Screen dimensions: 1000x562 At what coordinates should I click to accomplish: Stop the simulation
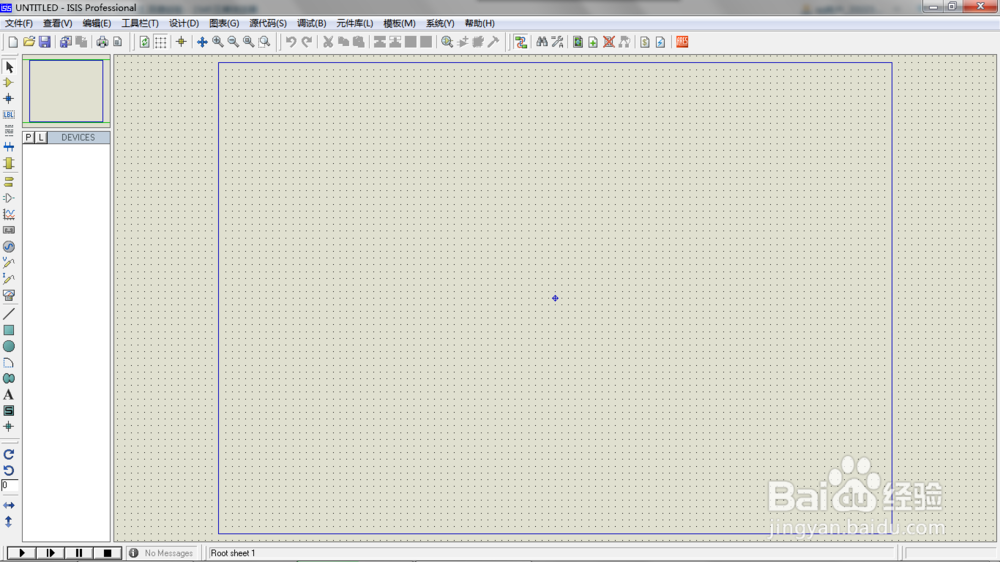pos(107,553)
